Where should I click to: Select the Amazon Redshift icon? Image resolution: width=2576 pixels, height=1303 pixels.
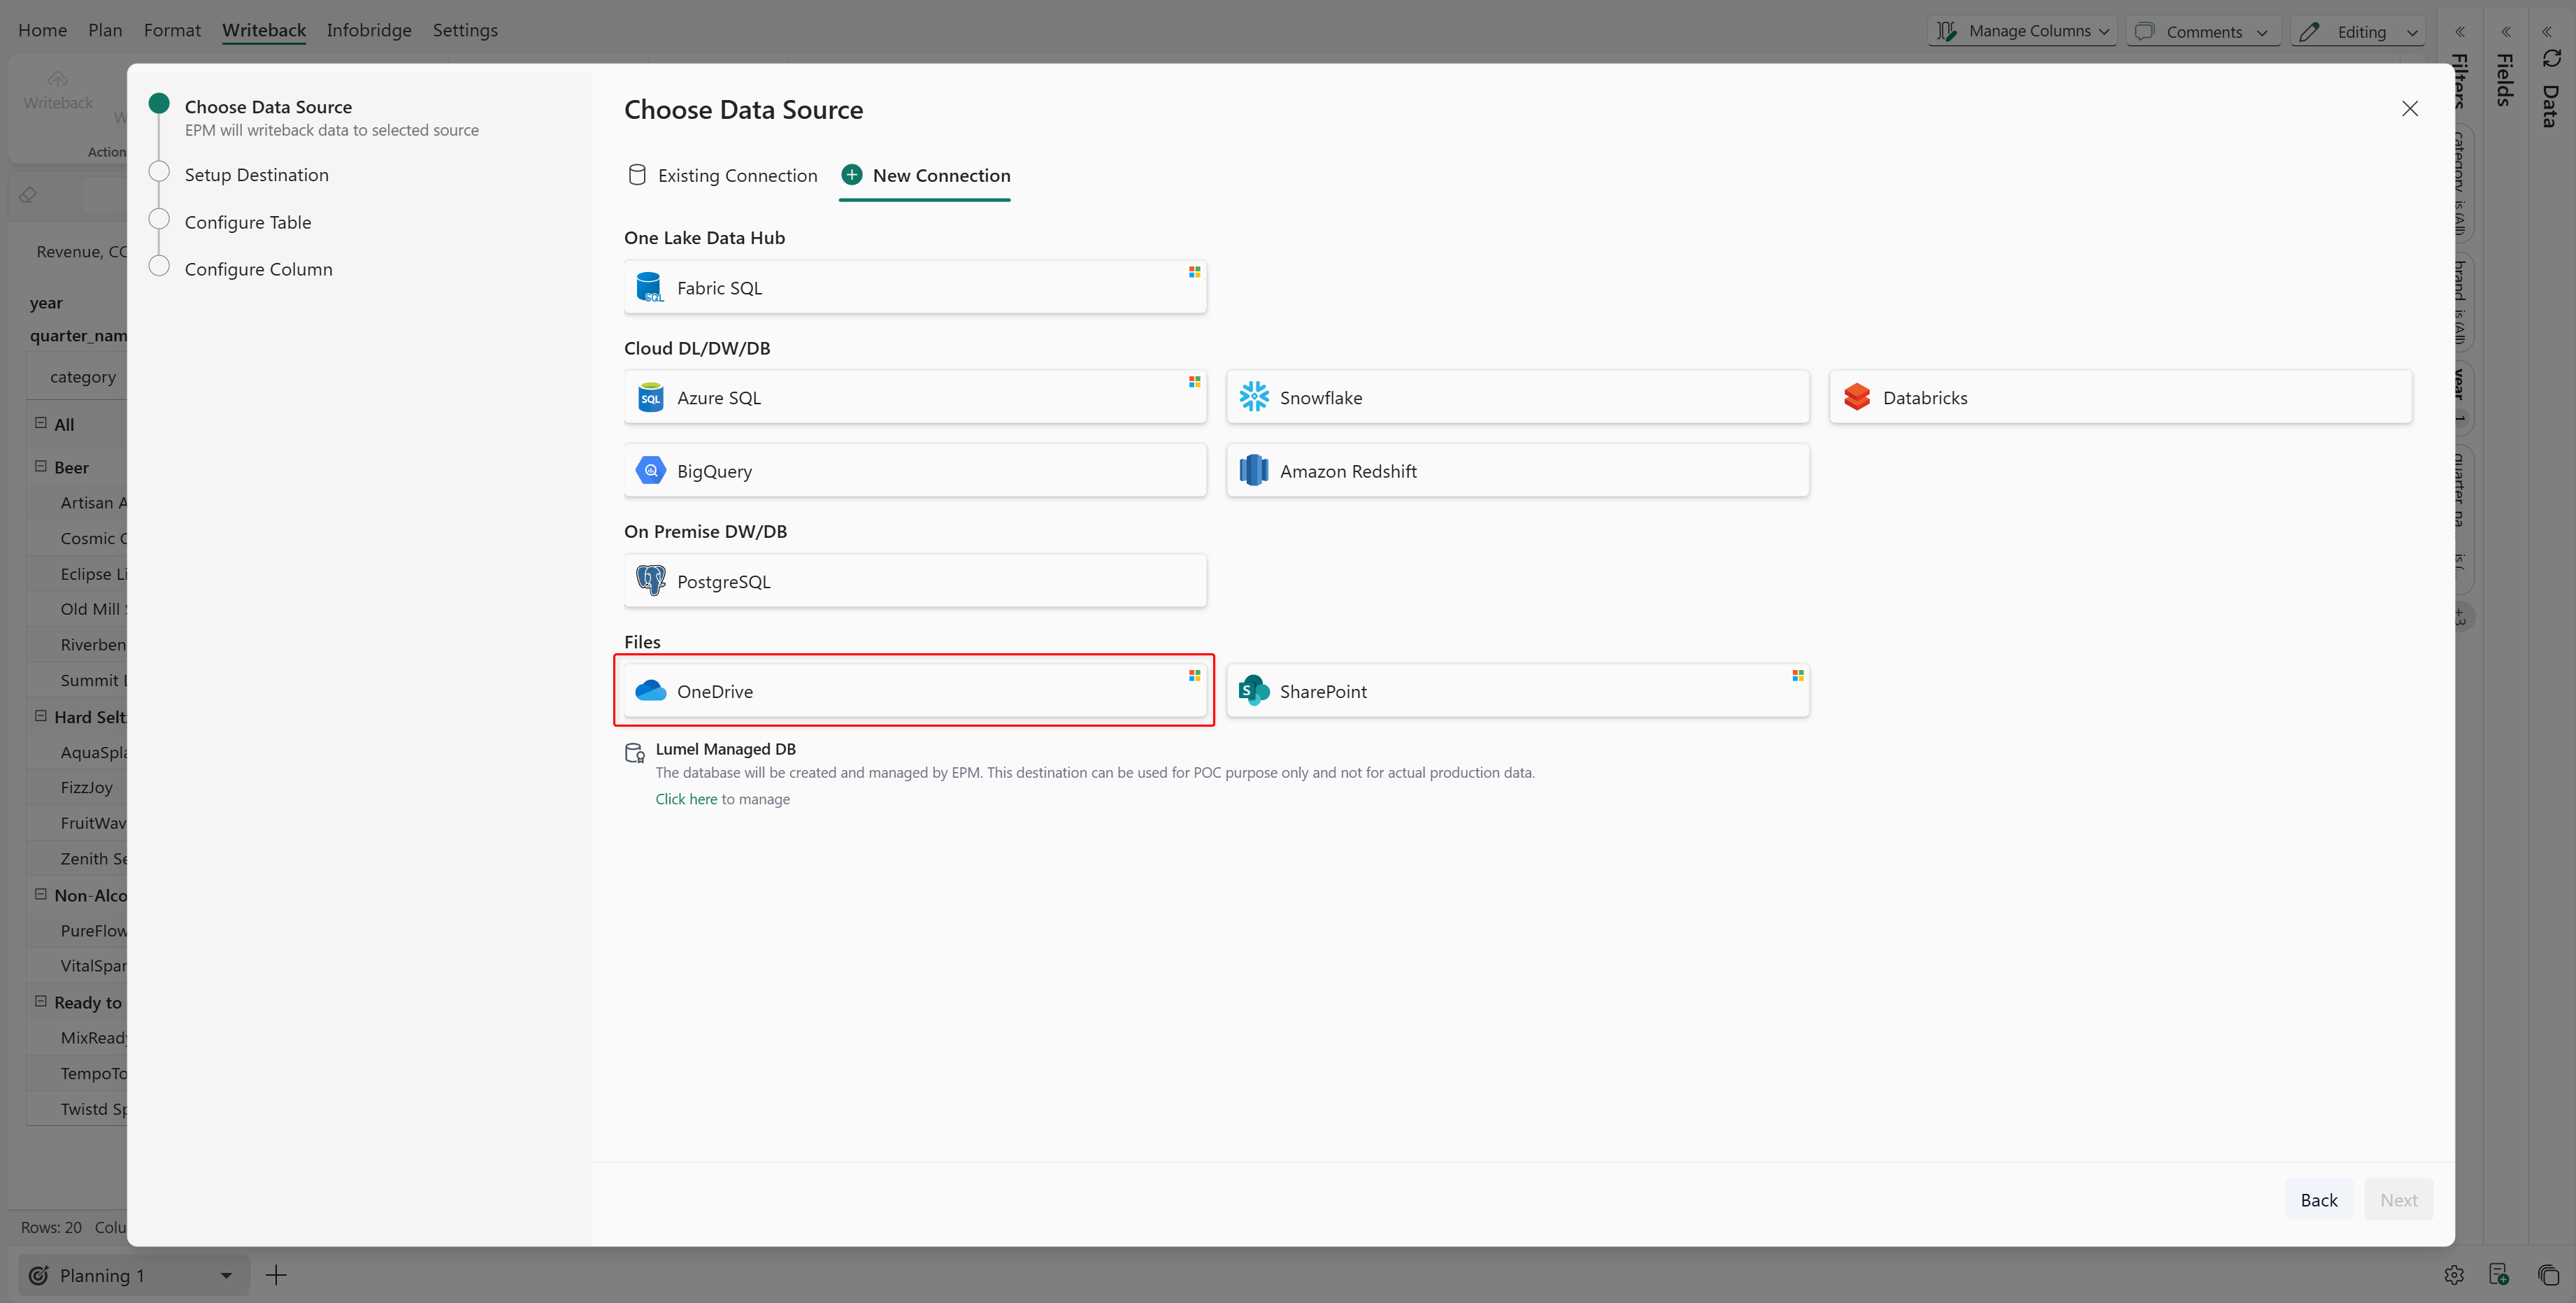1253,470
